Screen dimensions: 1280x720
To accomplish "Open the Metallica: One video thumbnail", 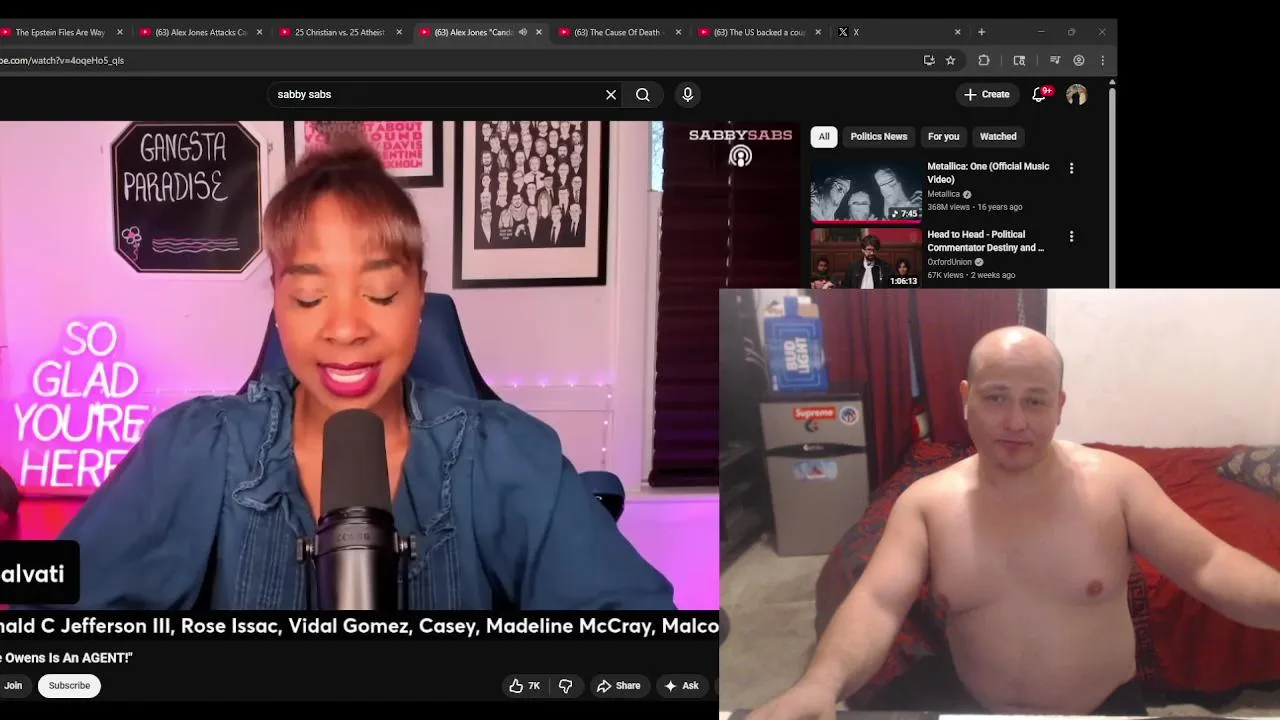I will coord(866,190).
